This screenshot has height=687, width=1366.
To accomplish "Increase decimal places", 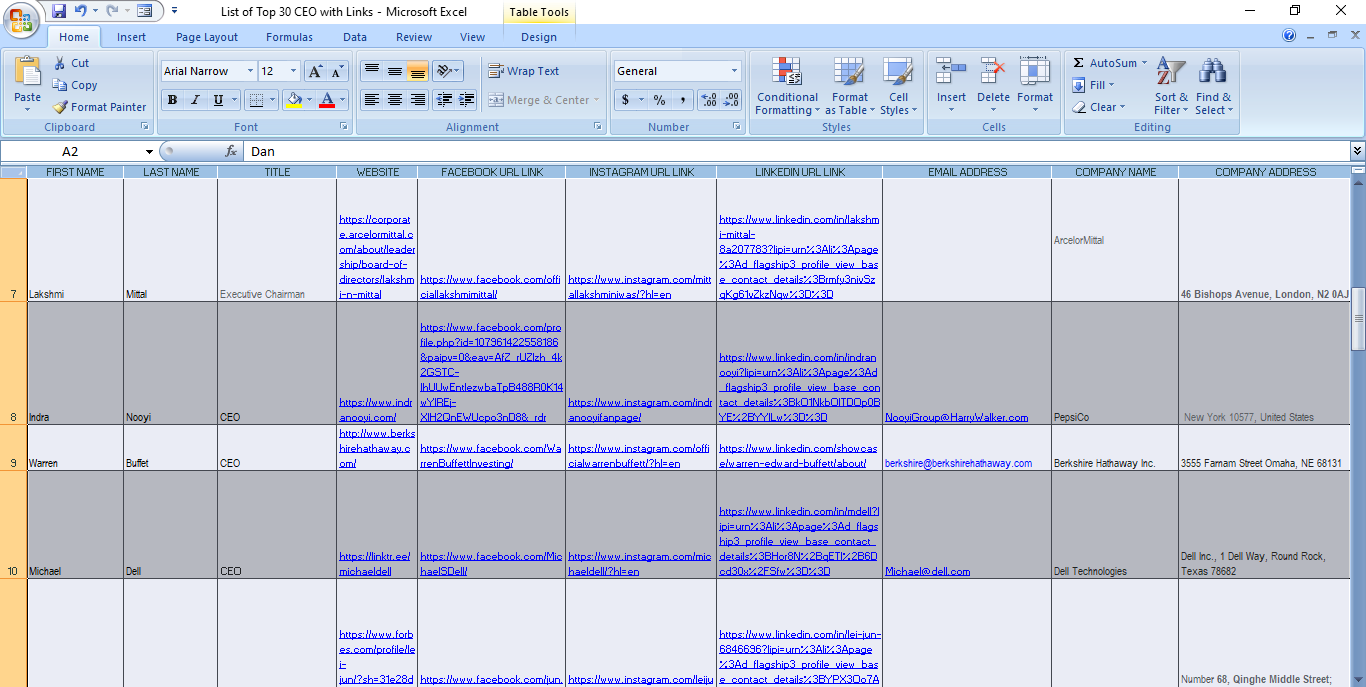I will coord(708,100).
